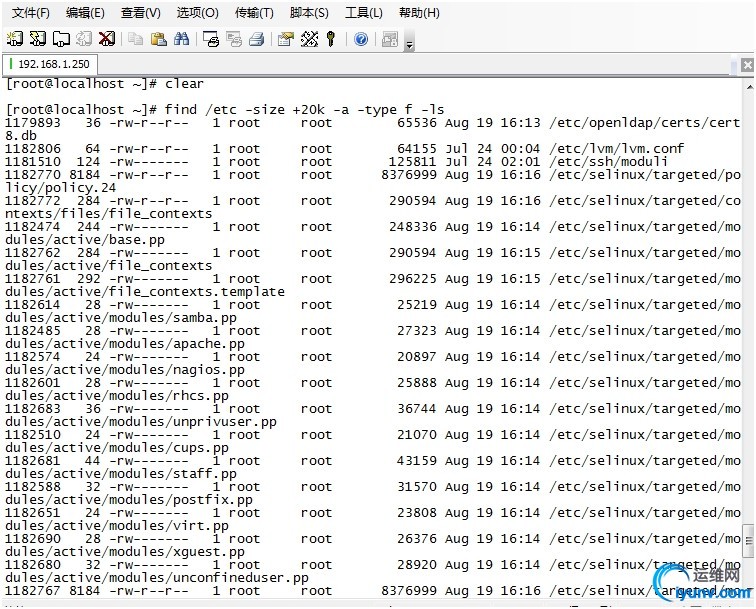Click 'dules/active/base.pp' text
The width and height of the screenshot is (756, 609).
click(85, 240)
